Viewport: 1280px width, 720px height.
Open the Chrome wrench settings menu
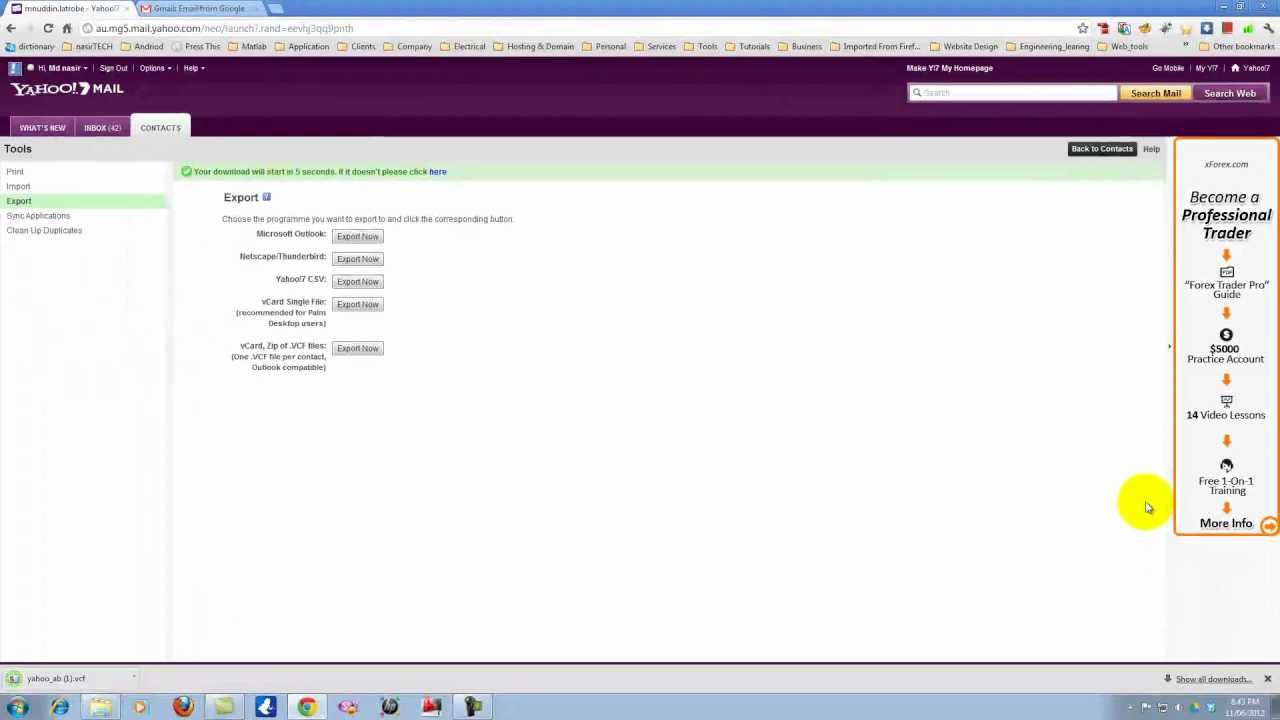coord(1268,28)
